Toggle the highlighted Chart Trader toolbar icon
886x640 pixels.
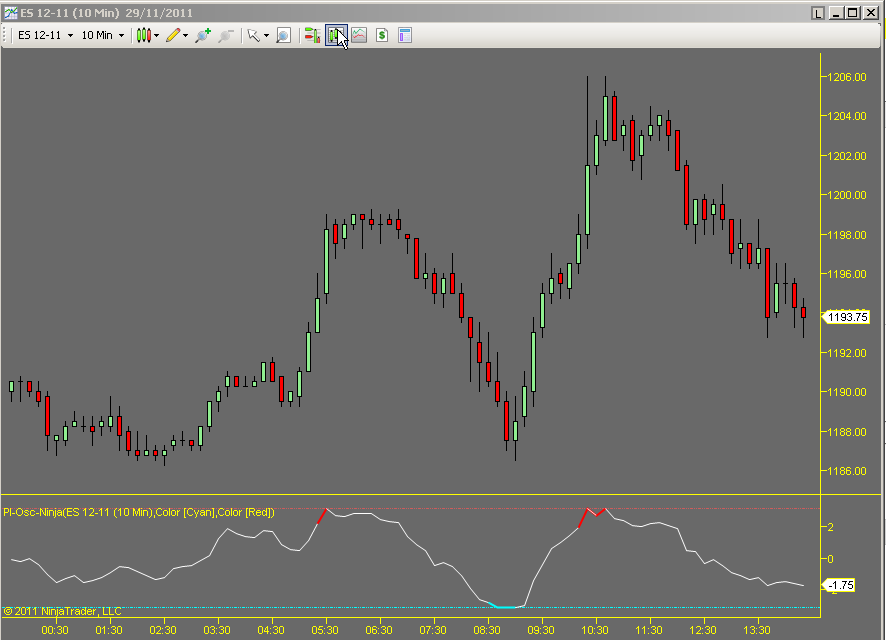tap(335, 35)
